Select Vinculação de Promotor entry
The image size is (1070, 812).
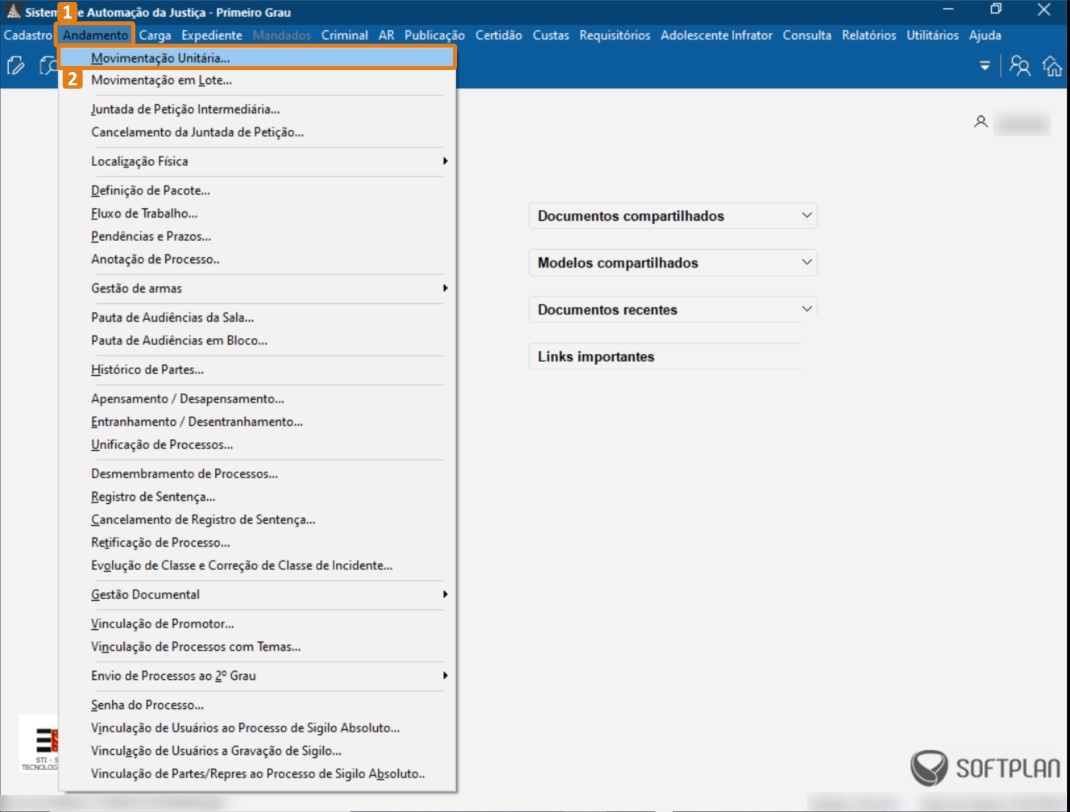pyautogui.click(x=257, y=624)
